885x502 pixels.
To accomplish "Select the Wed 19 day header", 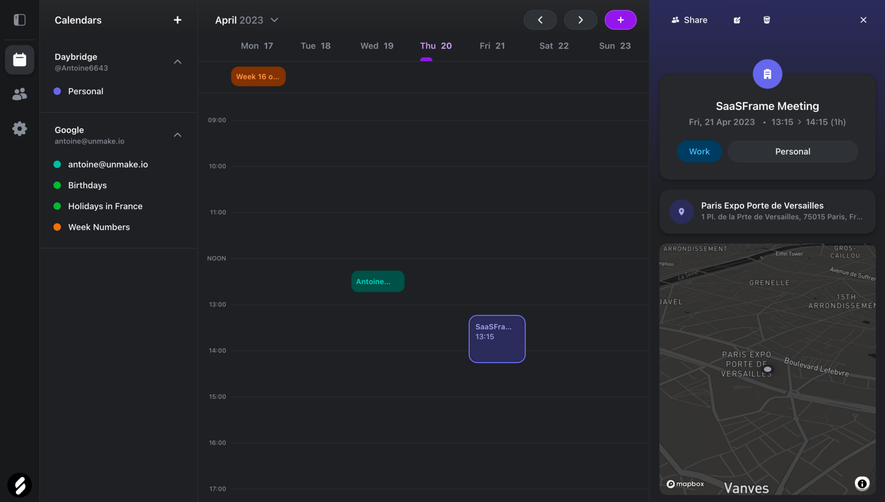I will pyautogui.click(x=376, y=46).
